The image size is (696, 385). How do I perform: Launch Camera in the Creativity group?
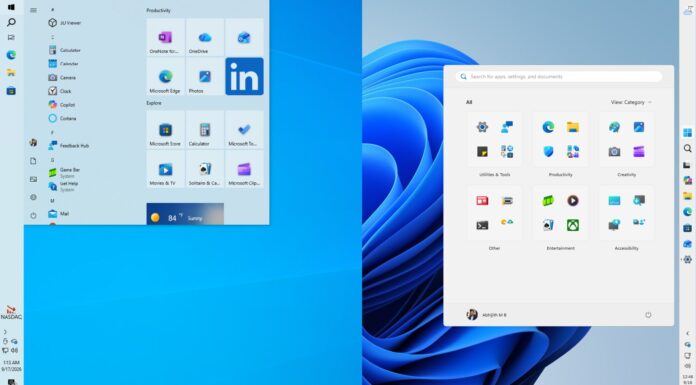tap(614, 151)
